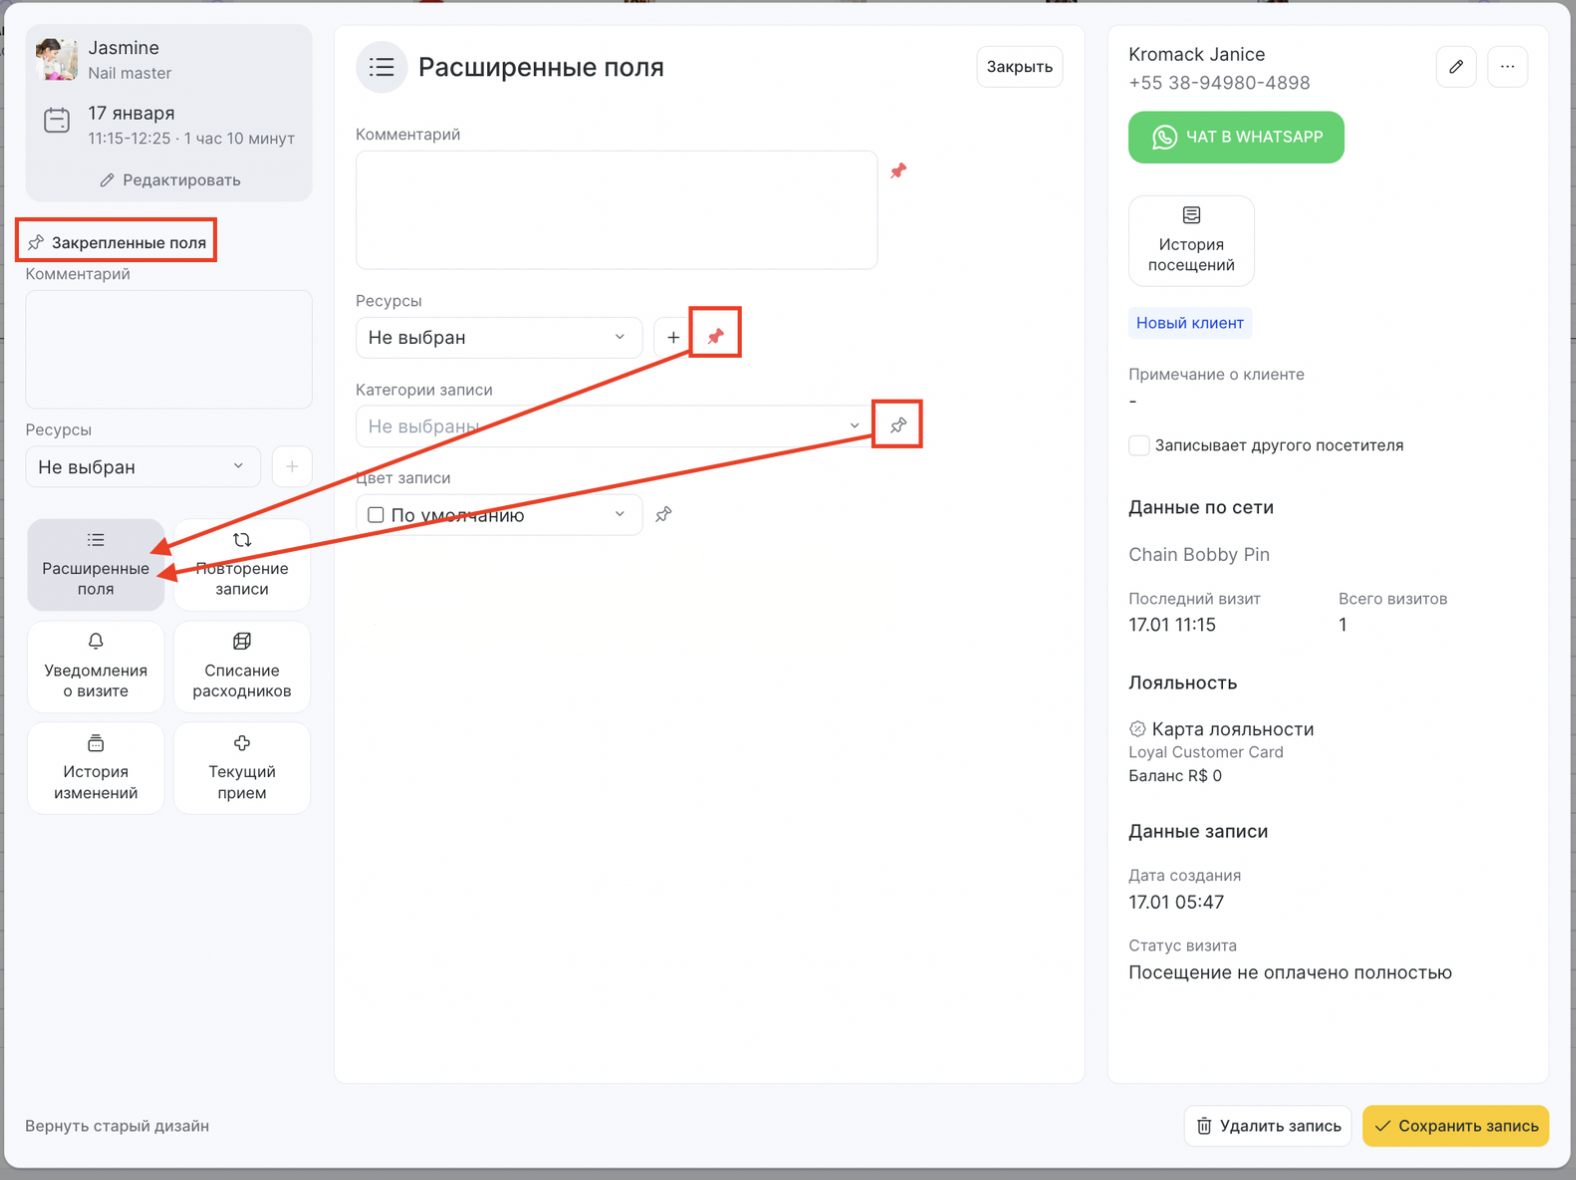Unpin the Комментарий field with red pin
This screenshot has height=1180, width=1576.
point(898,171)
